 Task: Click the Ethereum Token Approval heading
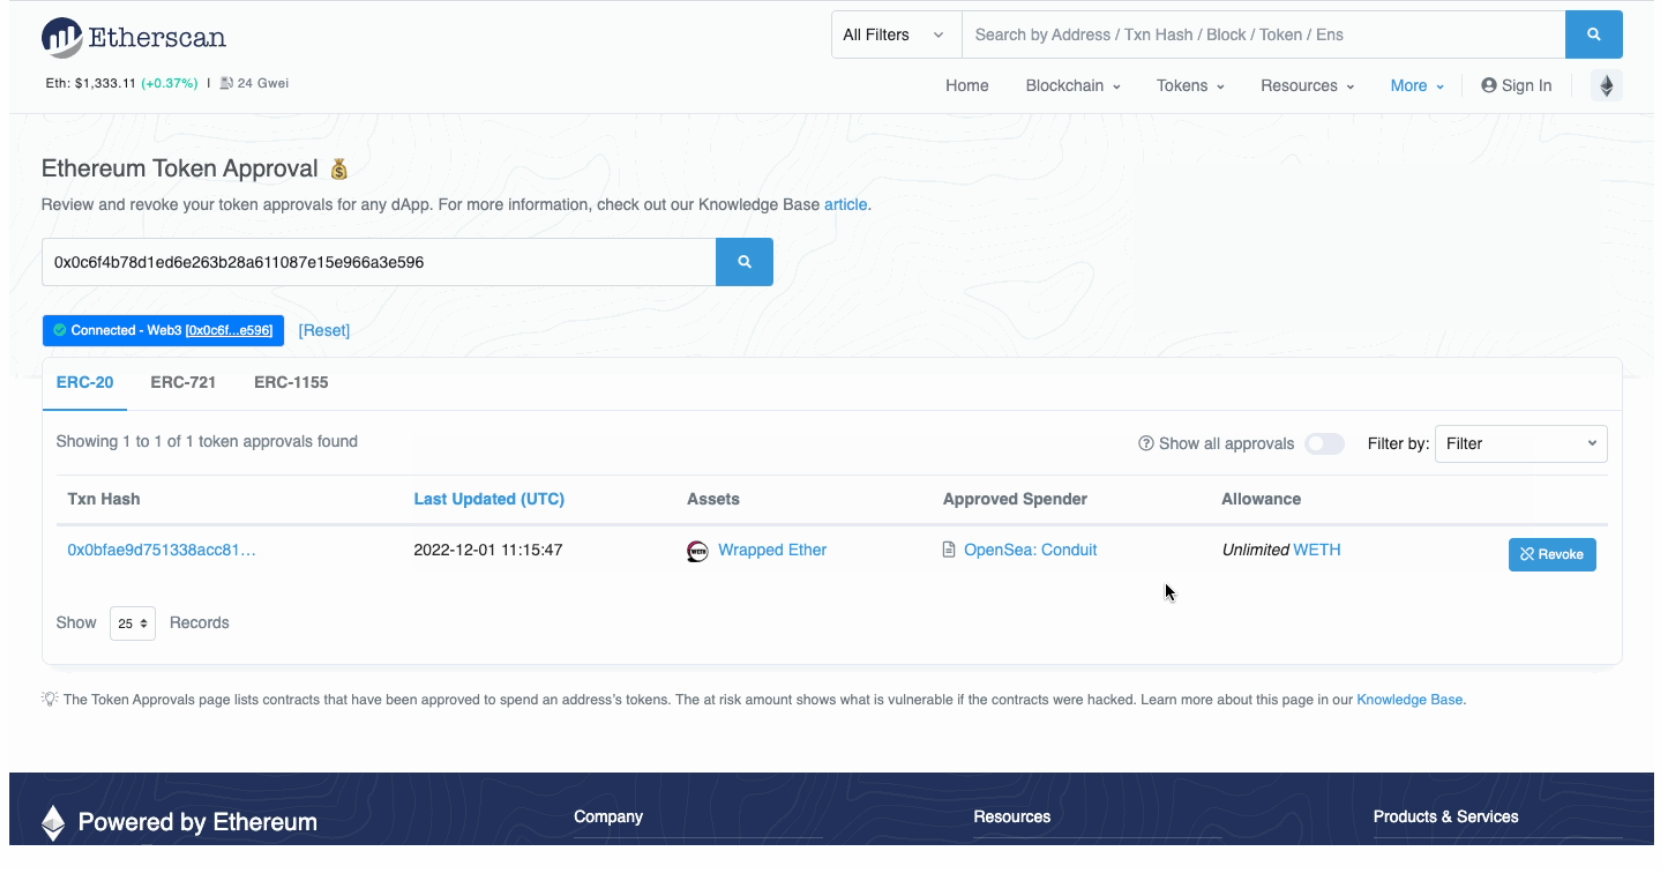[180, 169]
